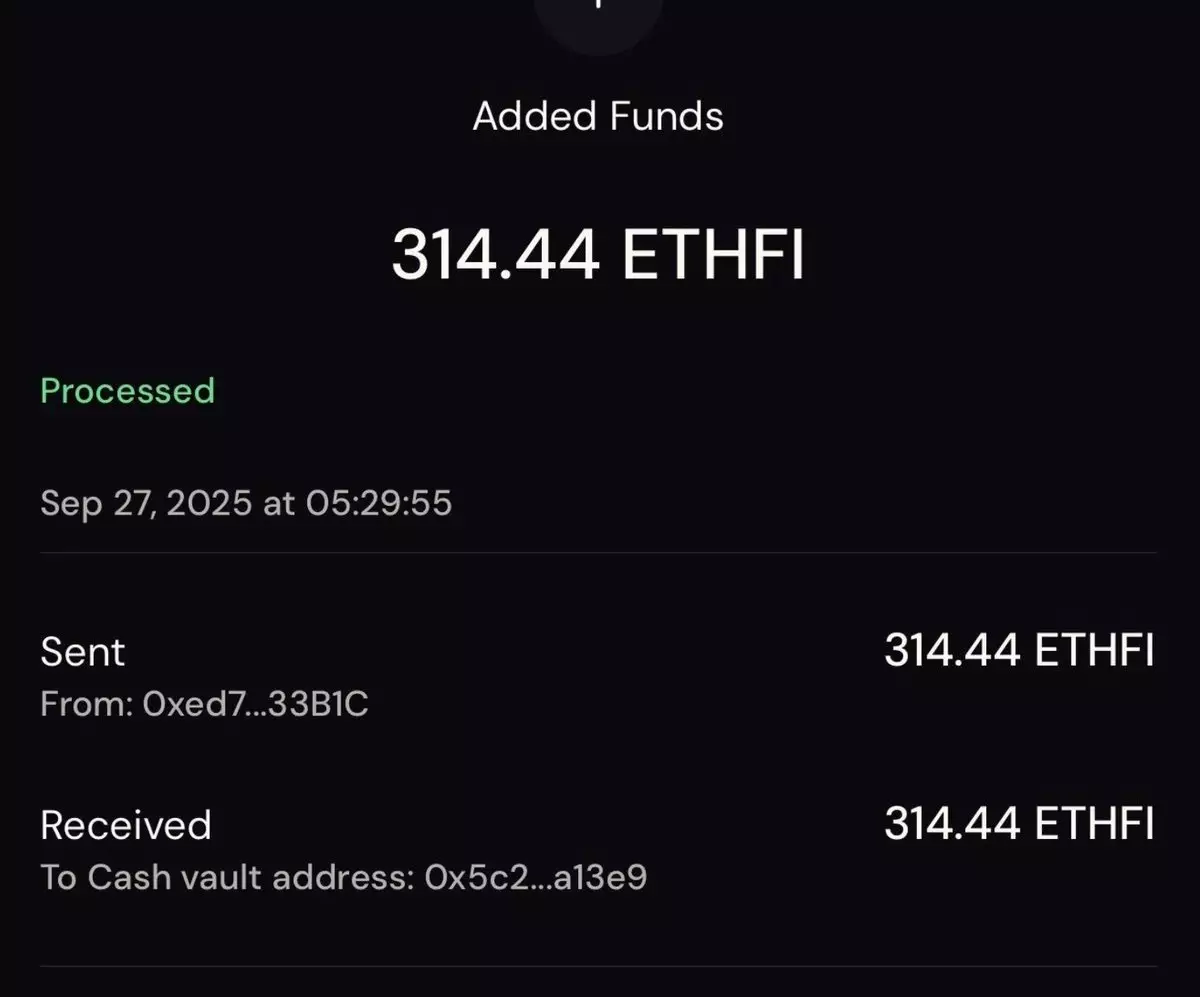This screenshot has width=1200, height=997.
Task: Click the Added Funds title
Action: (598, 116)
